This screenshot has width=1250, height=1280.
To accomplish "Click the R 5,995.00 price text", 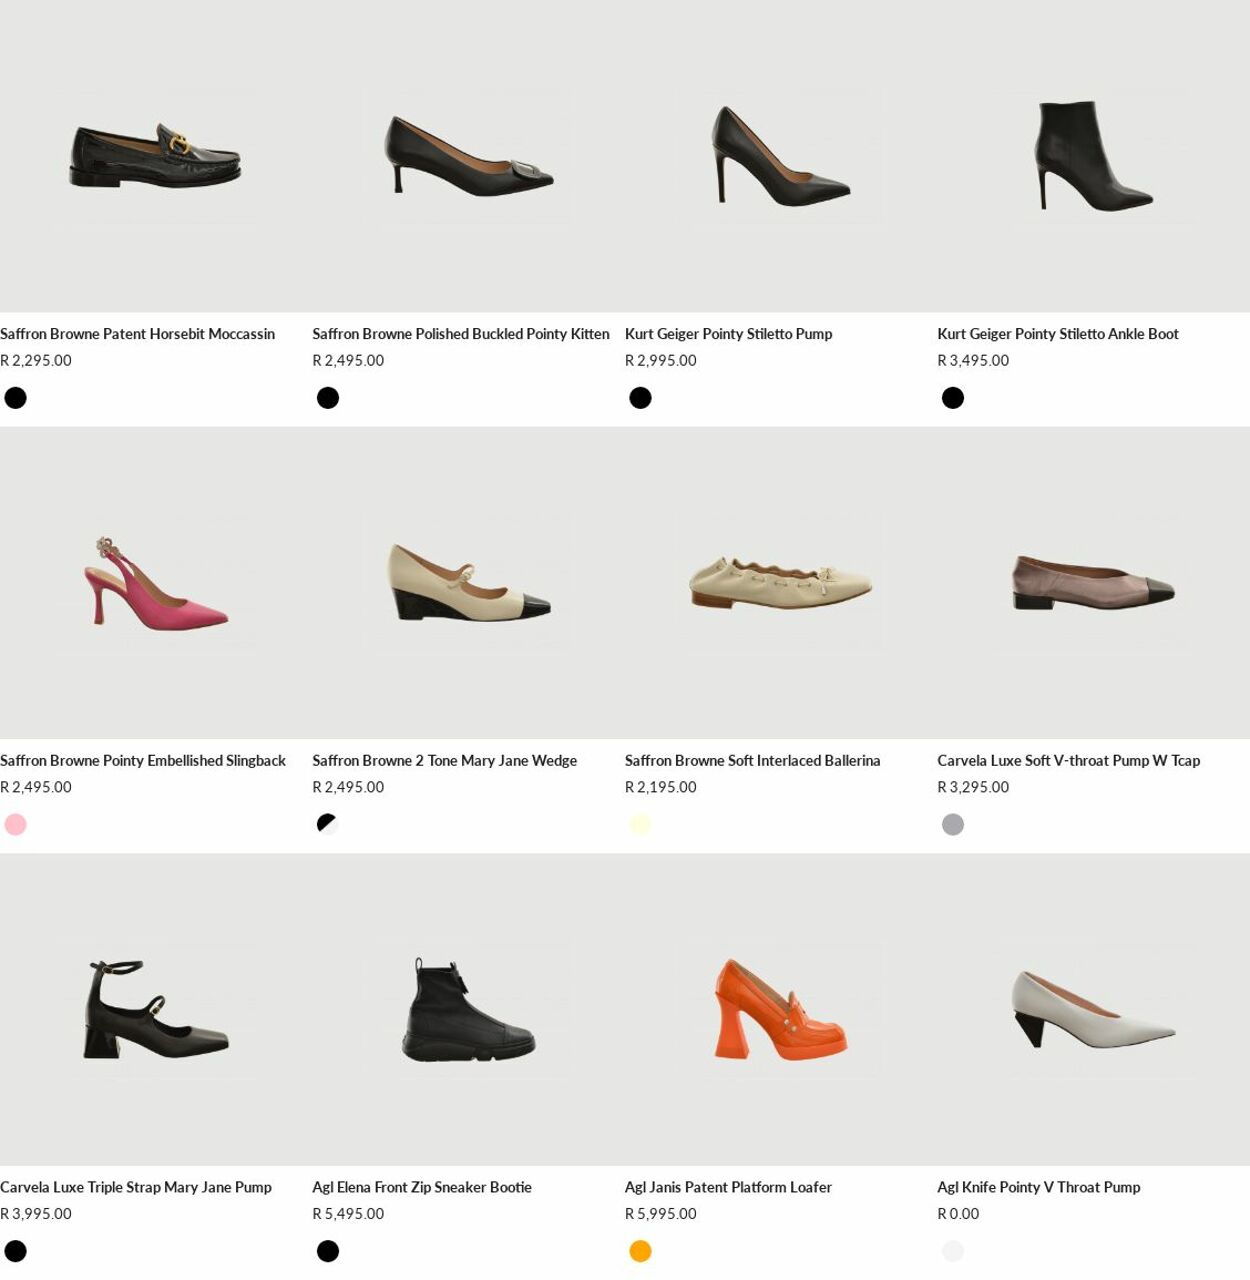I will [x=661, y=1215].
